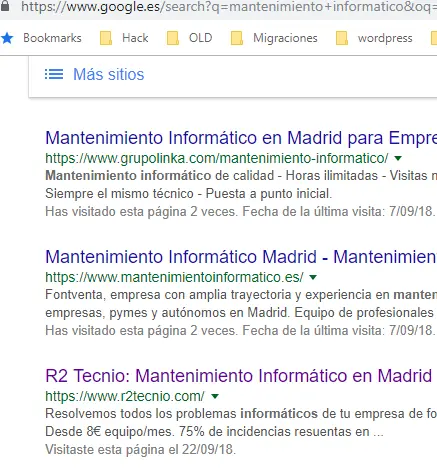Open the OLD bookmarks folder icon
Image resolution: width=437 pixels, height=476 pixels.
click(x=173, y=38)
